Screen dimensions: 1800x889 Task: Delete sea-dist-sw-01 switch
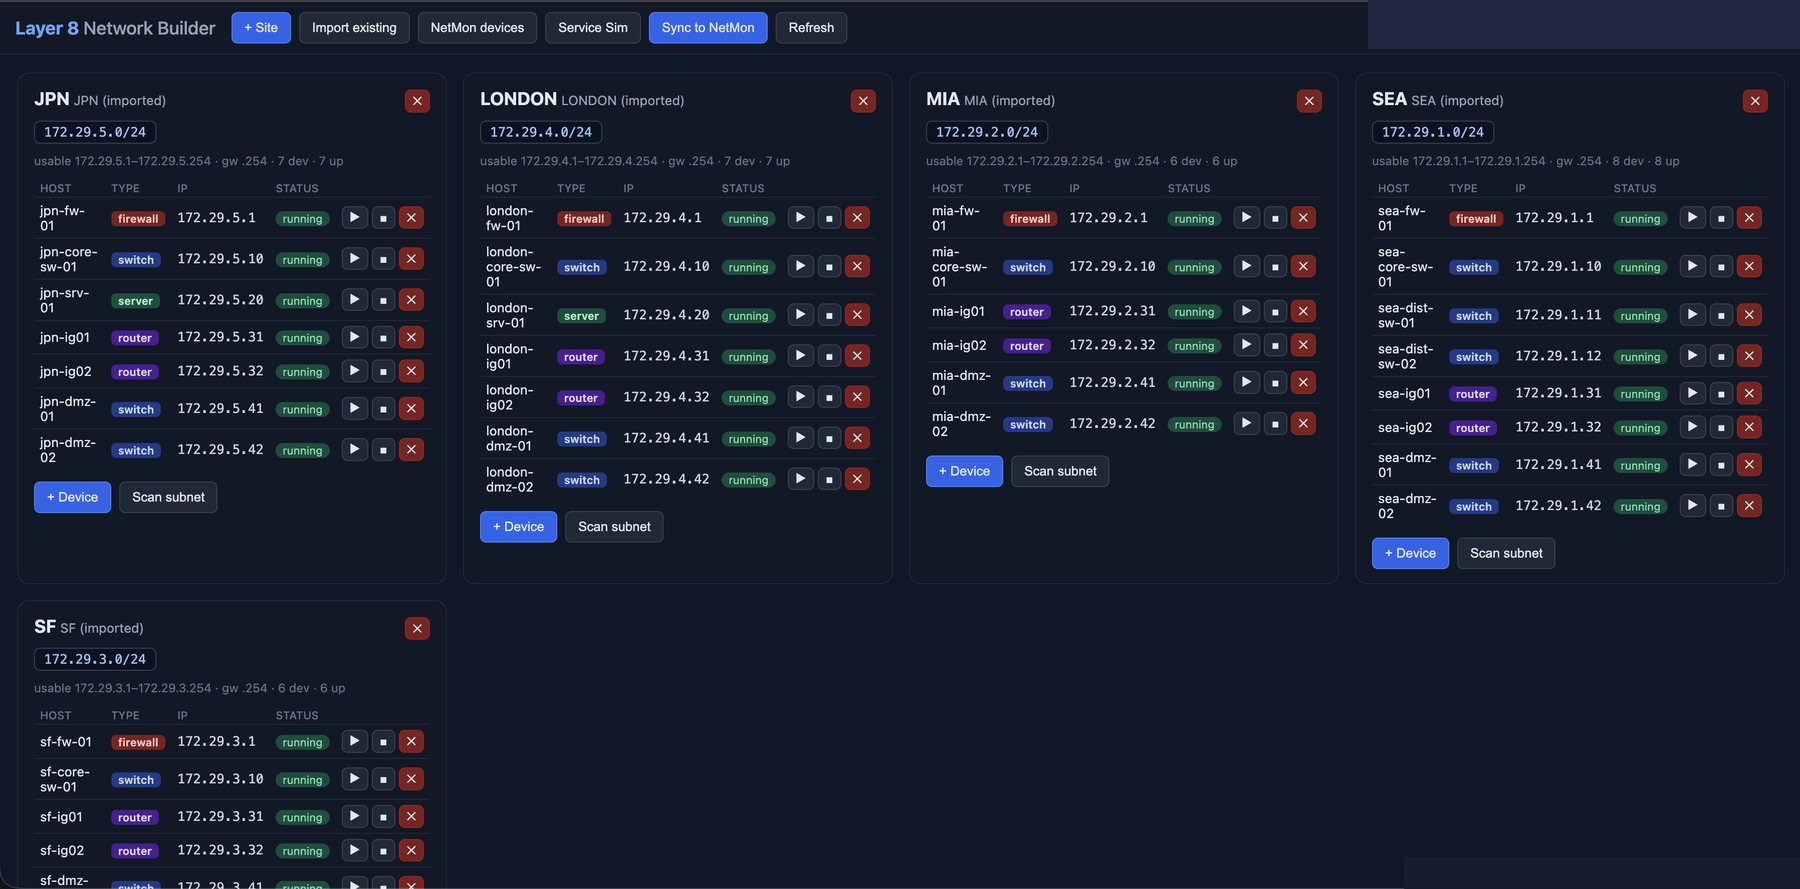point(1749,315)
